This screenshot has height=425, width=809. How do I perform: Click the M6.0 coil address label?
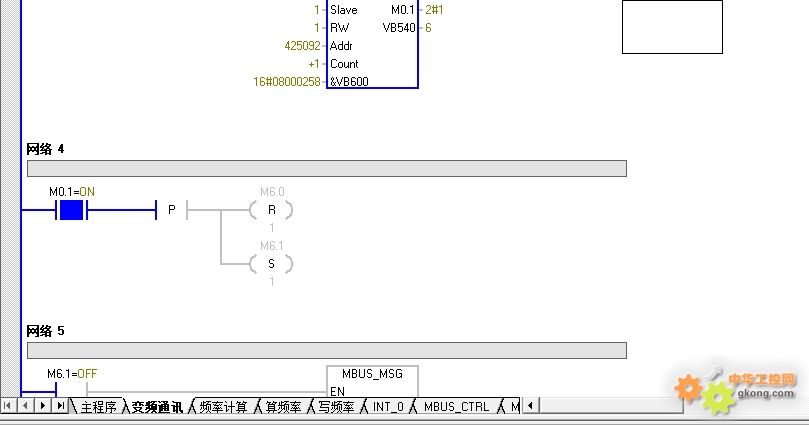272,192
